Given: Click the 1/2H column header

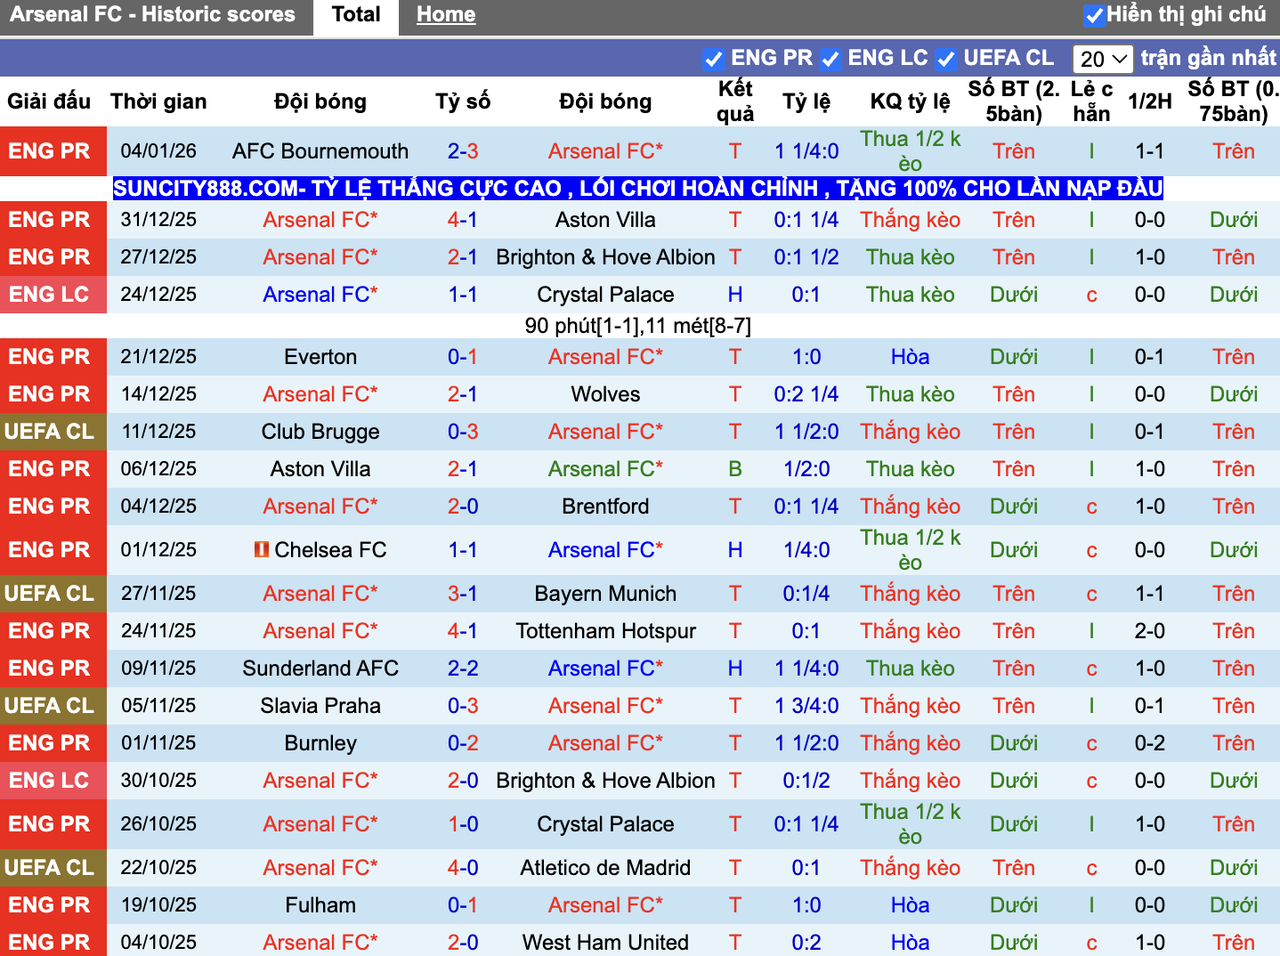Looking at the screenshot, I should click(x=1150, y=101).
